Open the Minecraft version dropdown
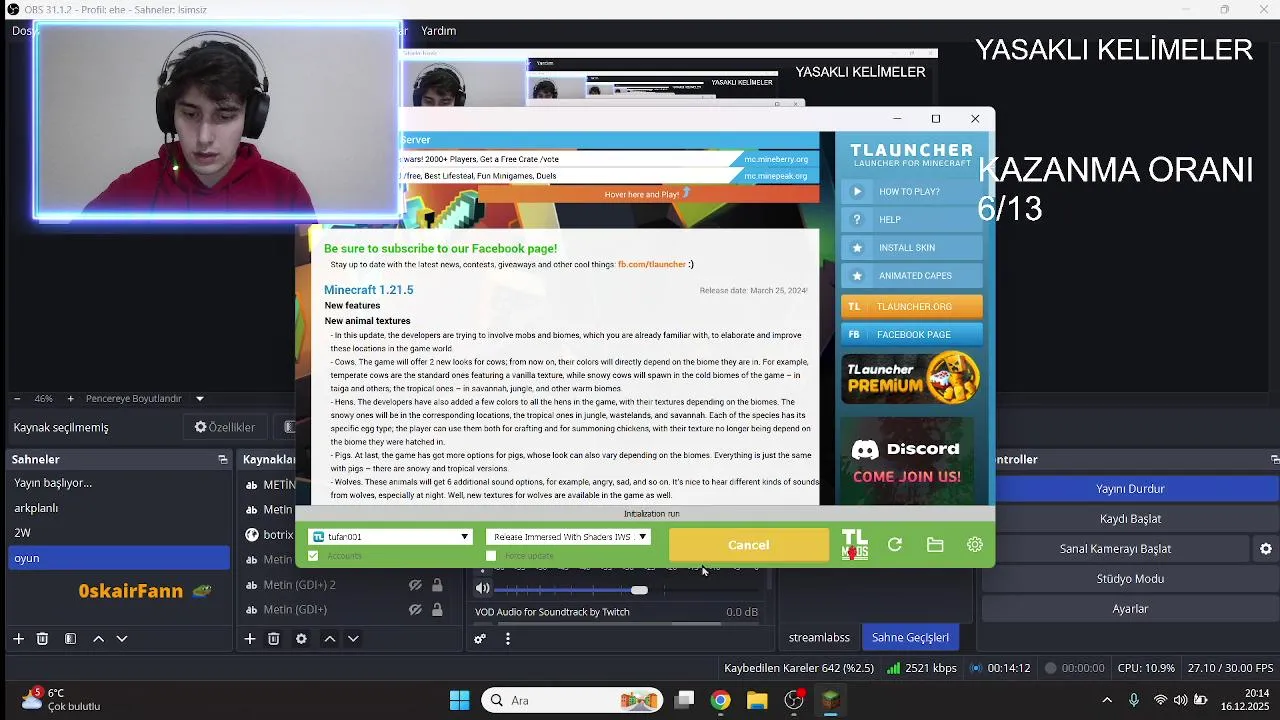This screenshot has width=1280, height=720. pos(569,537)
